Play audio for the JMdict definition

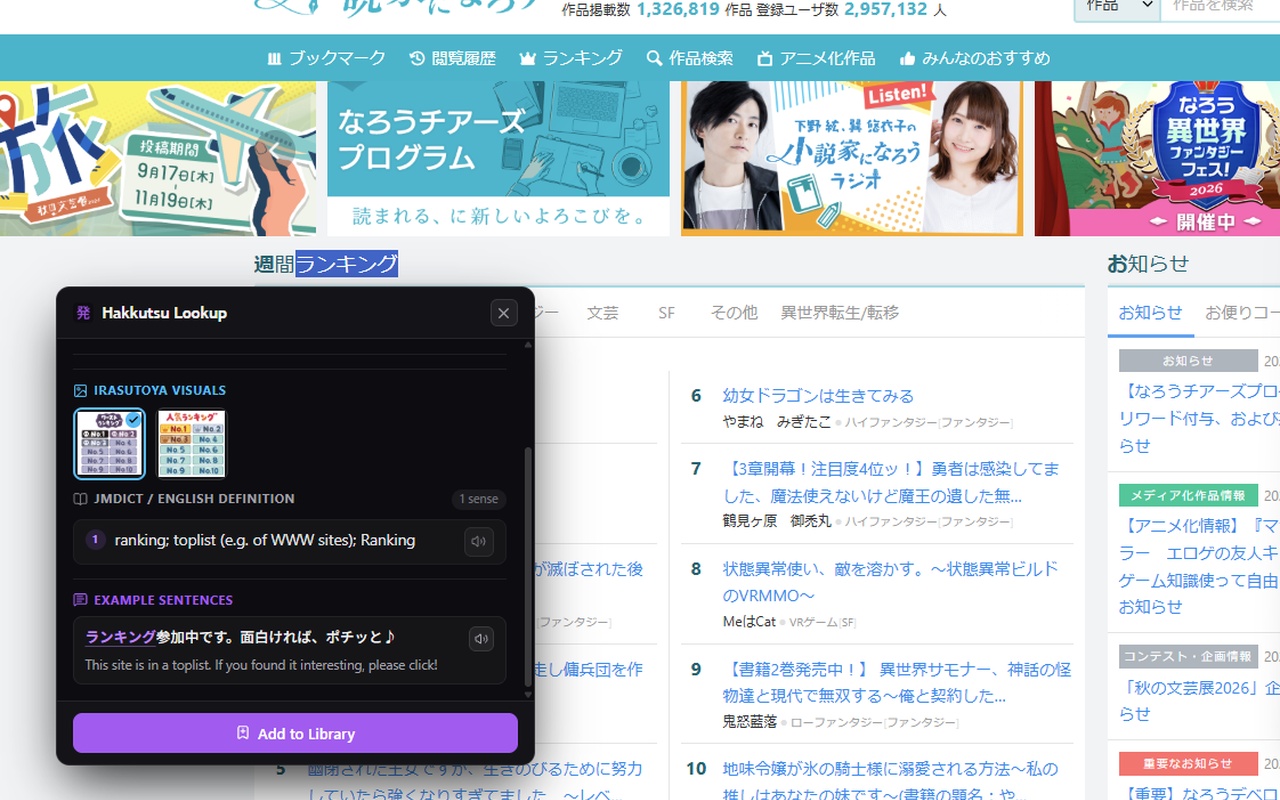pos(479,541)
